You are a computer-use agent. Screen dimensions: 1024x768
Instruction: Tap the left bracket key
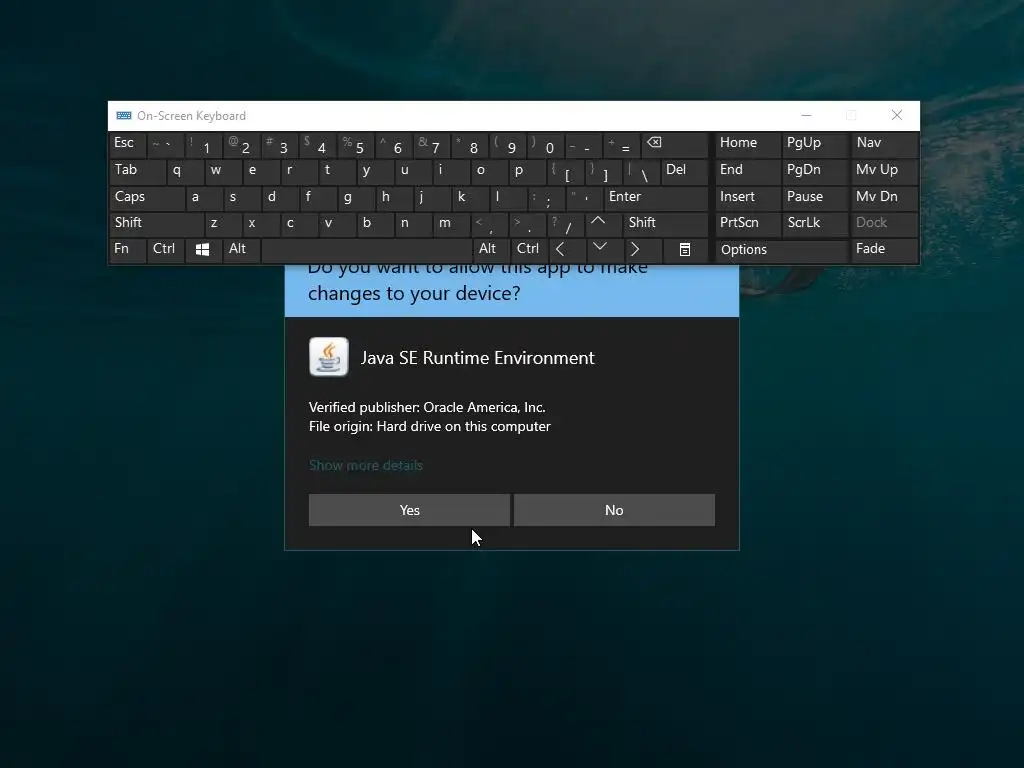[565, 170]
